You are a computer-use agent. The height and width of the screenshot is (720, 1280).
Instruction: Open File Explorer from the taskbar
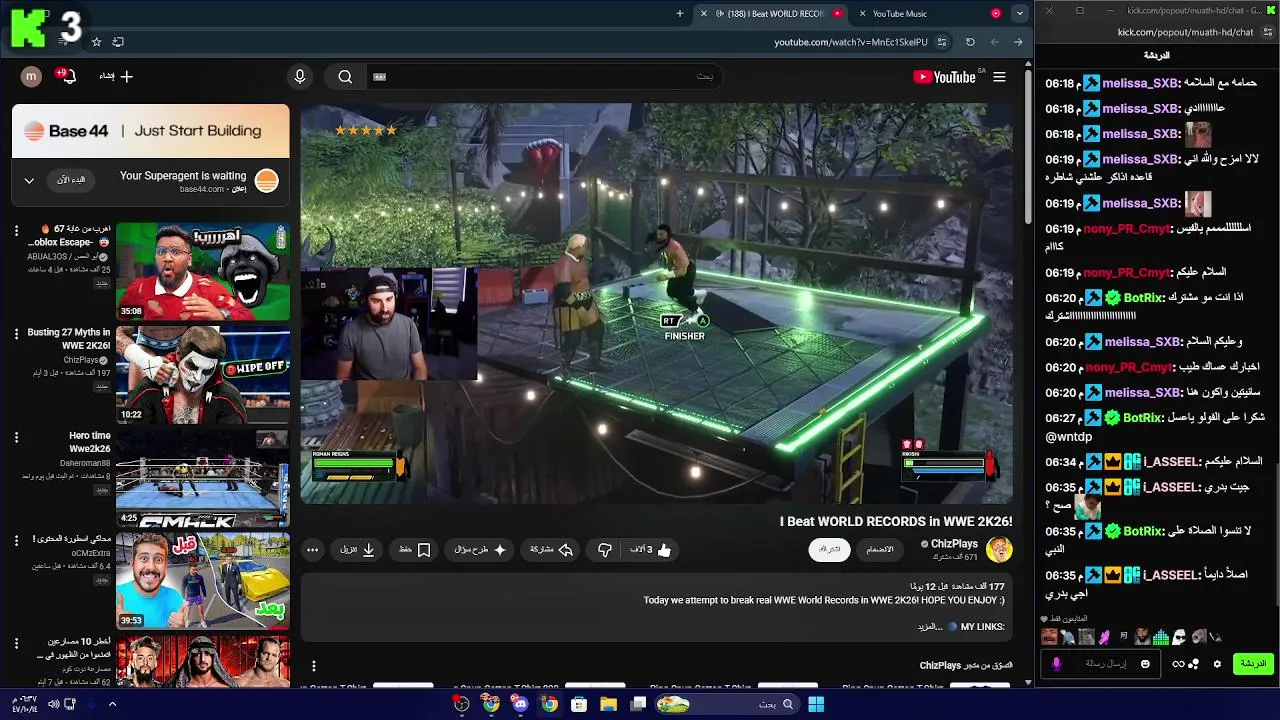[x=608, y=704]
